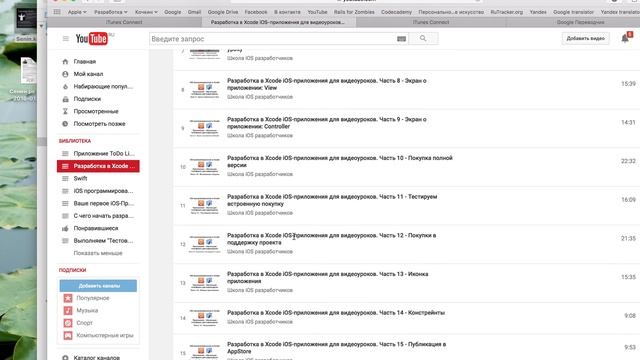640x360 pixels.
Task: Open thumbnail of video number 9
Action: click(204, 128)
